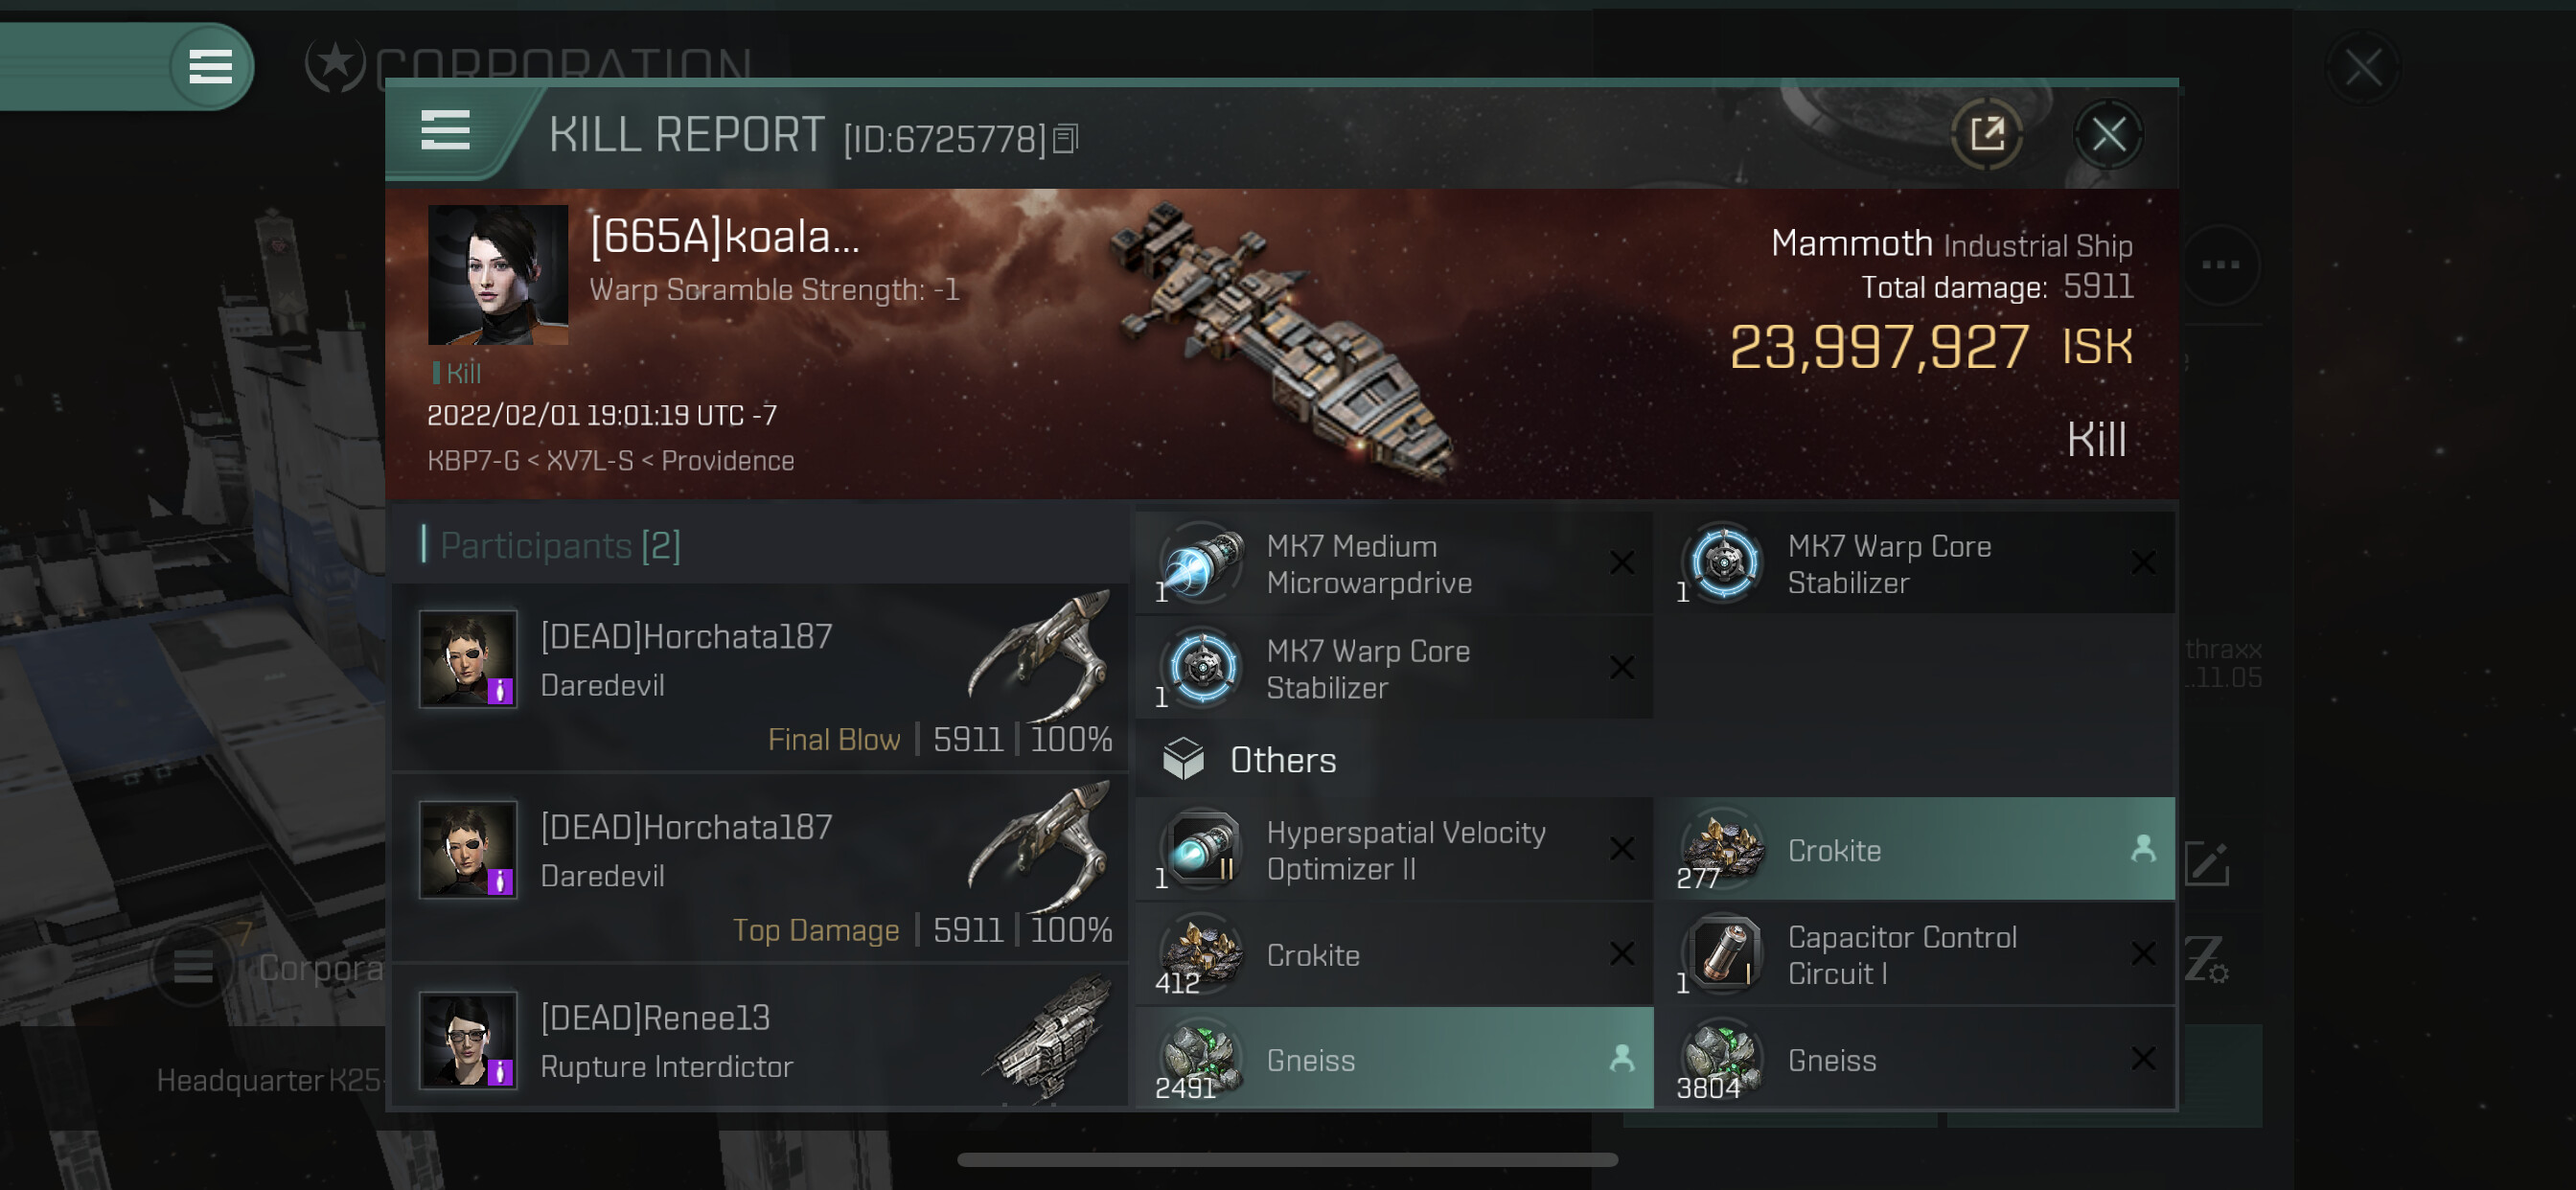View the victim koala portrait
This screenshot has width=2576, height=1190.
coord(498,275)
